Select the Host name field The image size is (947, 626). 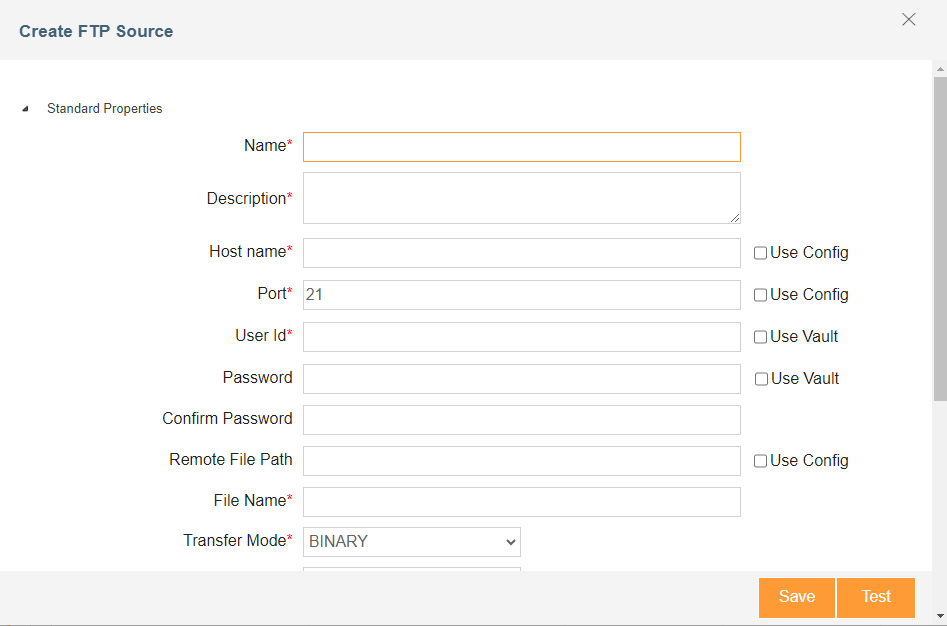(x=522, y=253)
